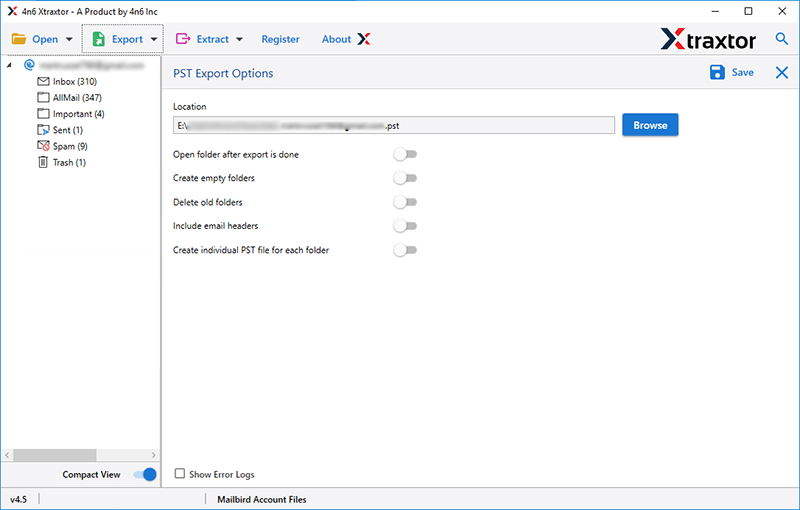Click the v4.5 version label
The image size is (800, 510).
[x=18, y=500]
